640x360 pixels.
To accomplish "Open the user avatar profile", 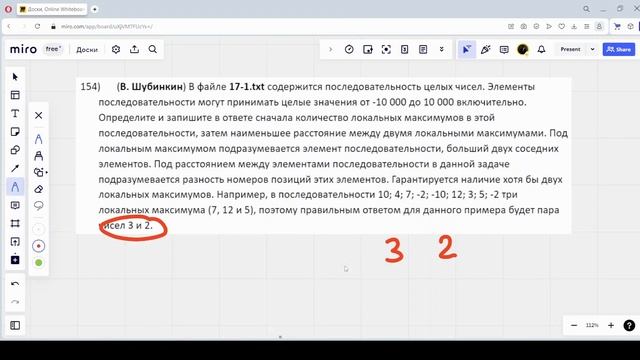I will tap(523, 49).
